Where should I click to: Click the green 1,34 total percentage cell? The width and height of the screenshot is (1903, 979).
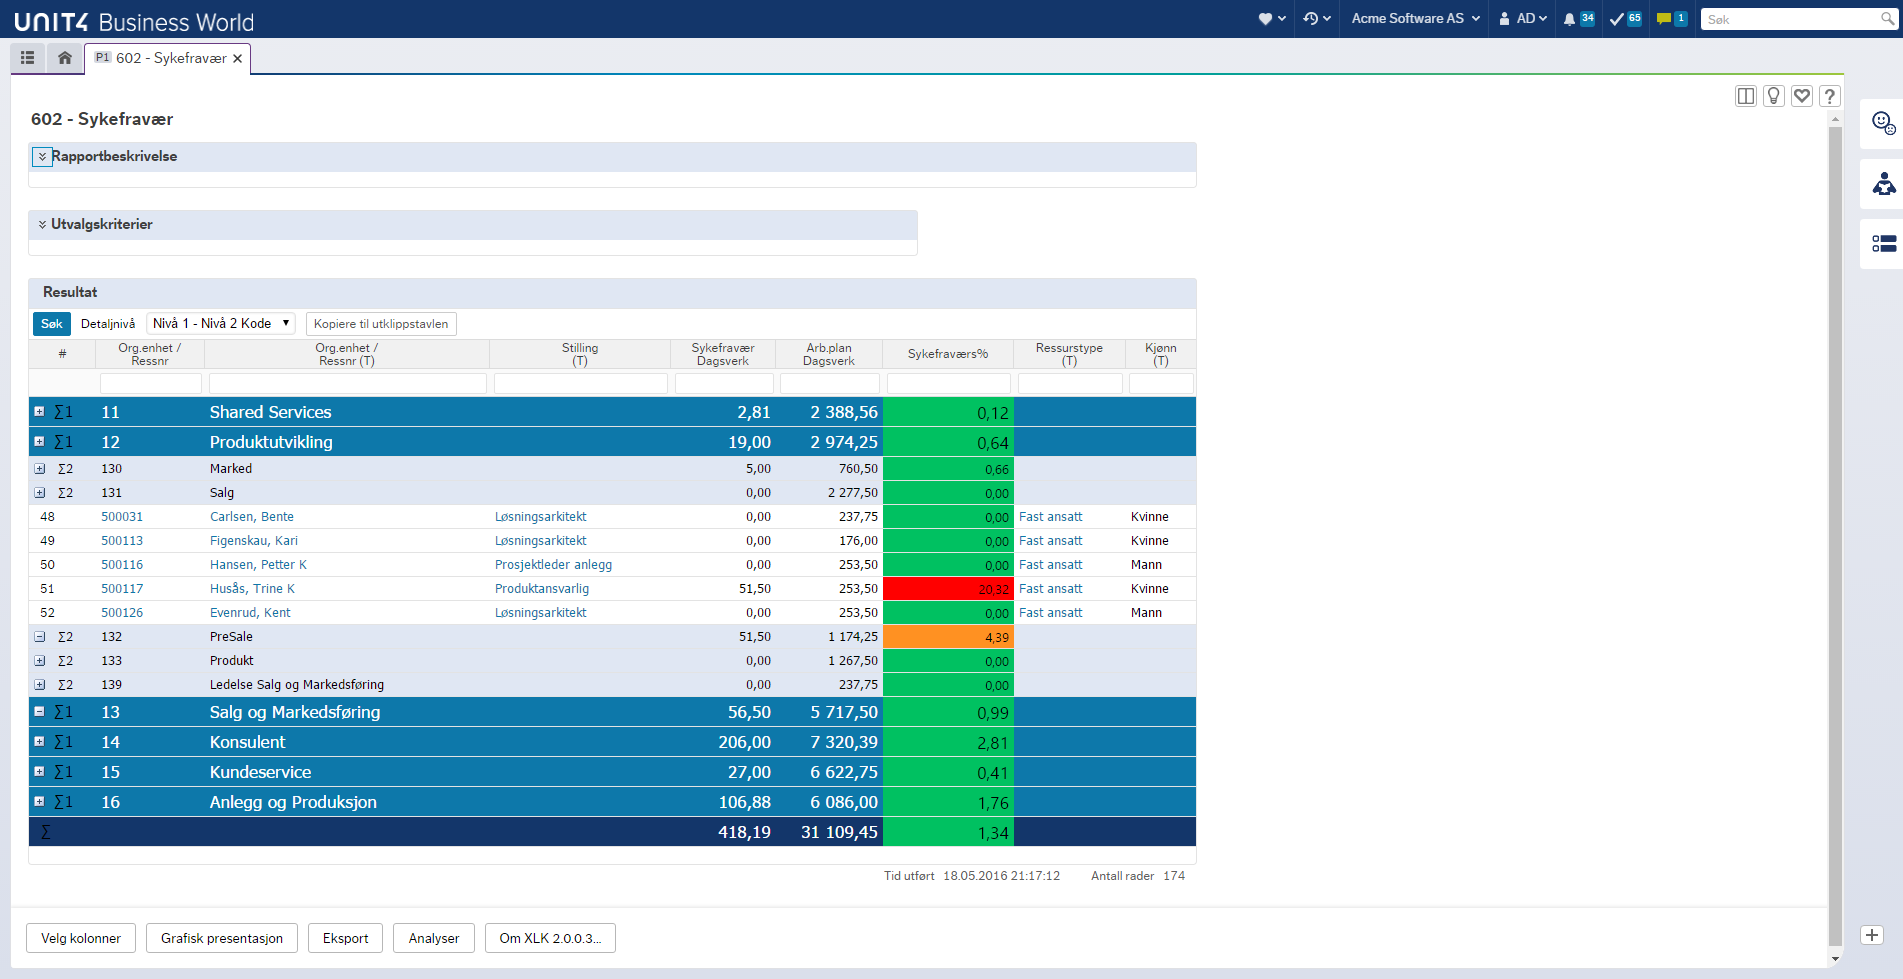coord(948,832)
